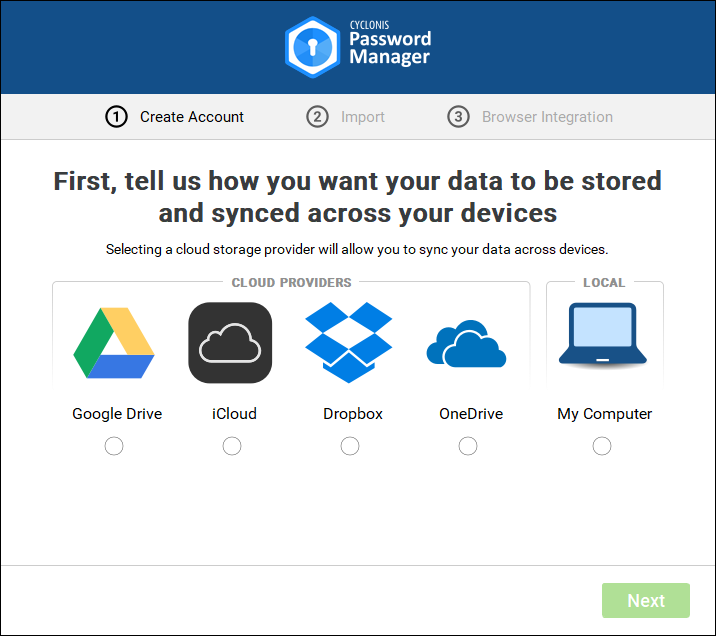Viewport: 716px width, 636px height.
Task: Click the step 1 circle number icon
Action: (x=116, y=117)
